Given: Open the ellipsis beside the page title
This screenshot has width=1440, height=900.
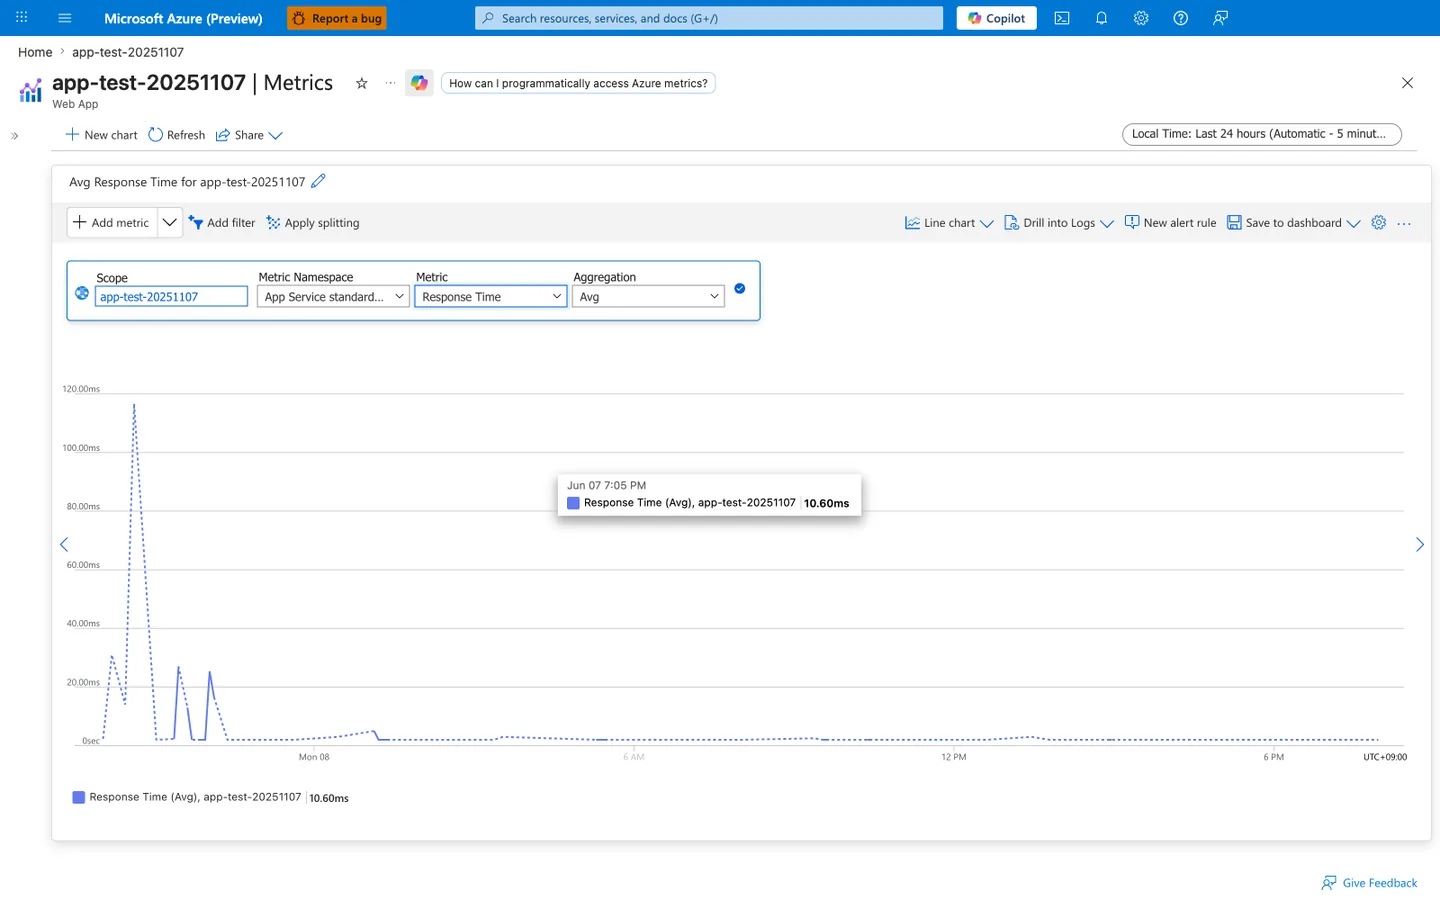Looking at the screenshot, I should [x=390, y=83].
